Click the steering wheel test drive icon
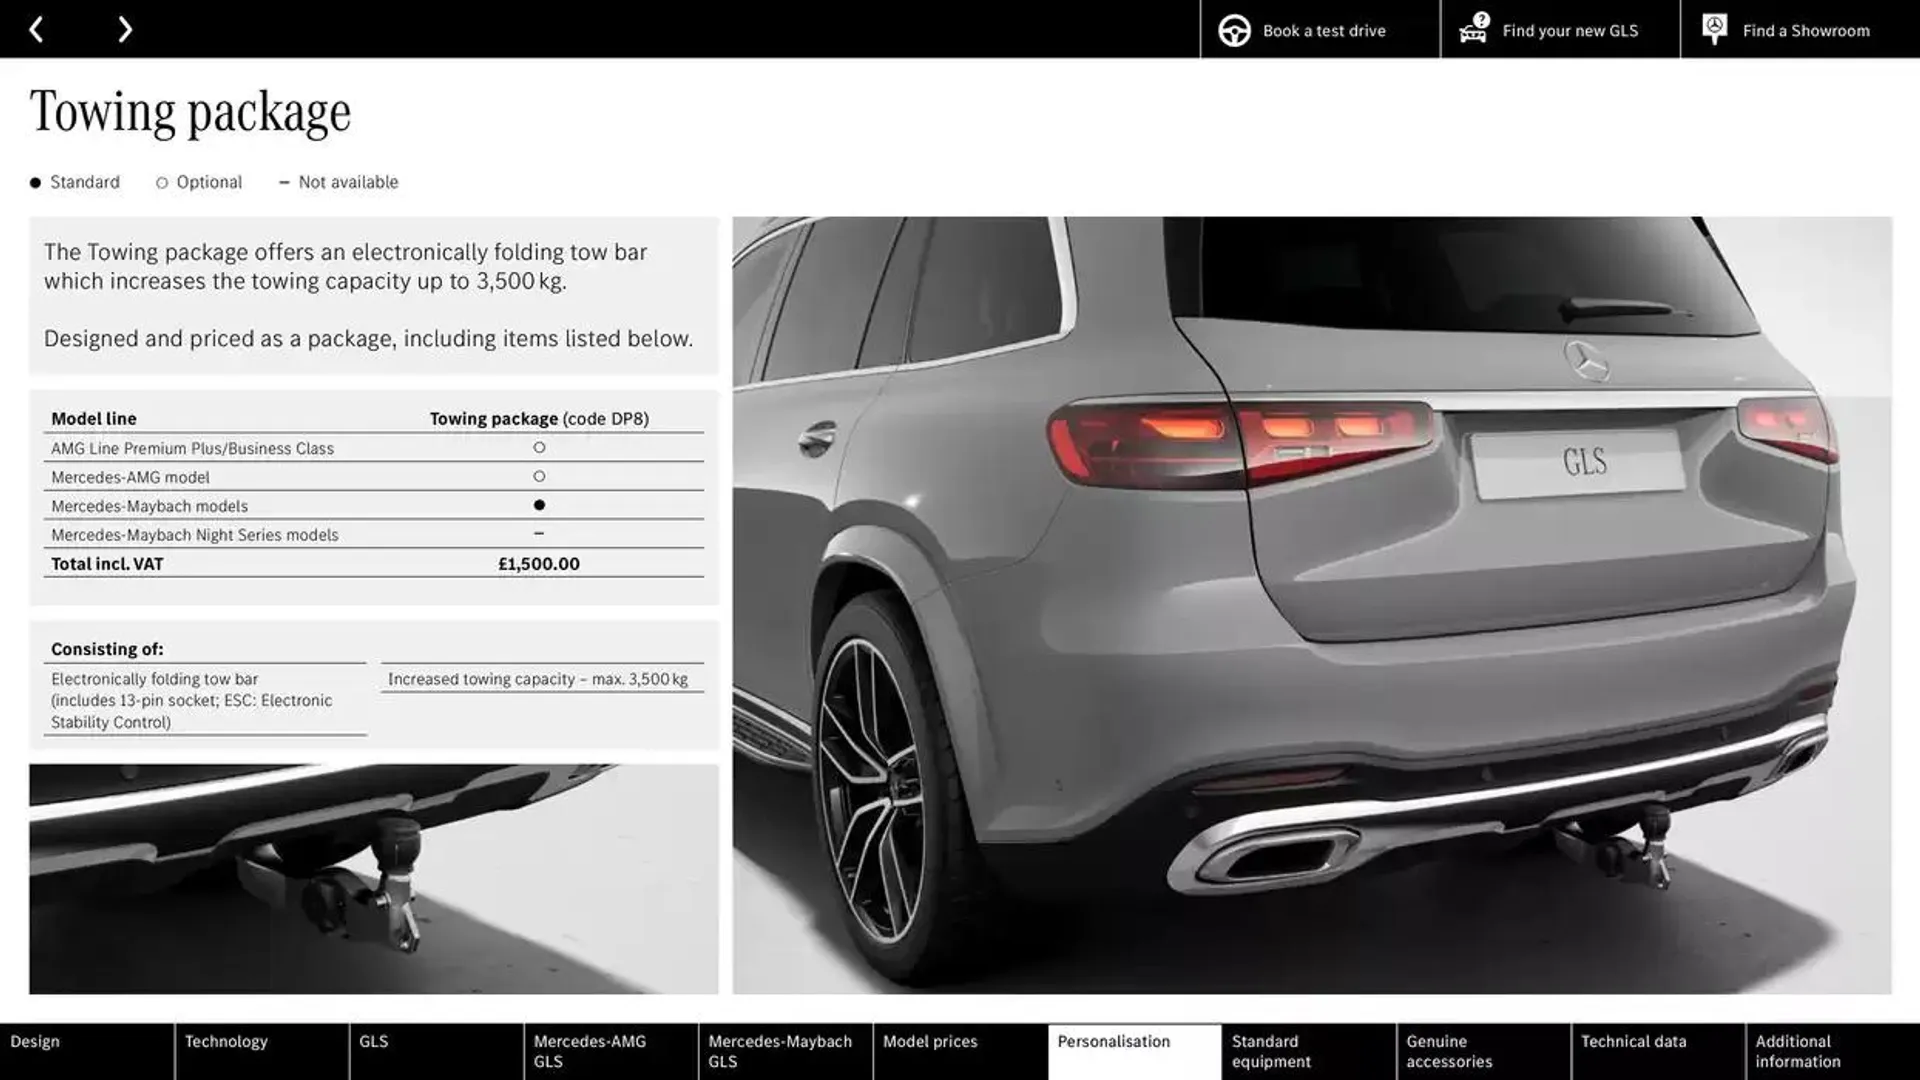1920x1080 pixels. pyautogui.click(x=1233, y=28)
